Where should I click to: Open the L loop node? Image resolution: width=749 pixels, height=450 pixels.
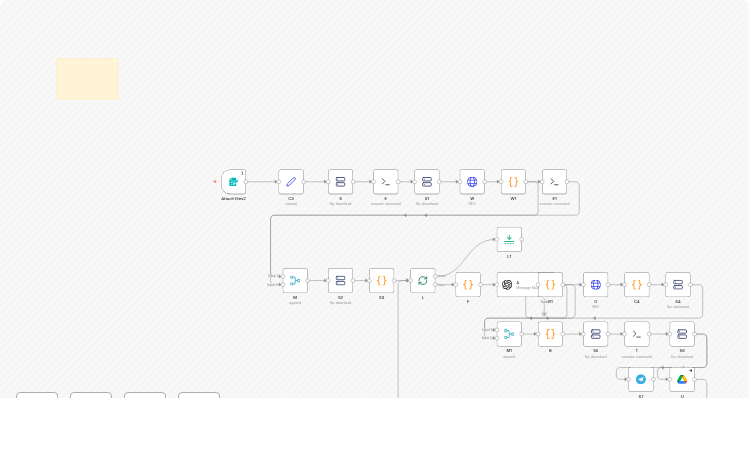[422, 281]
